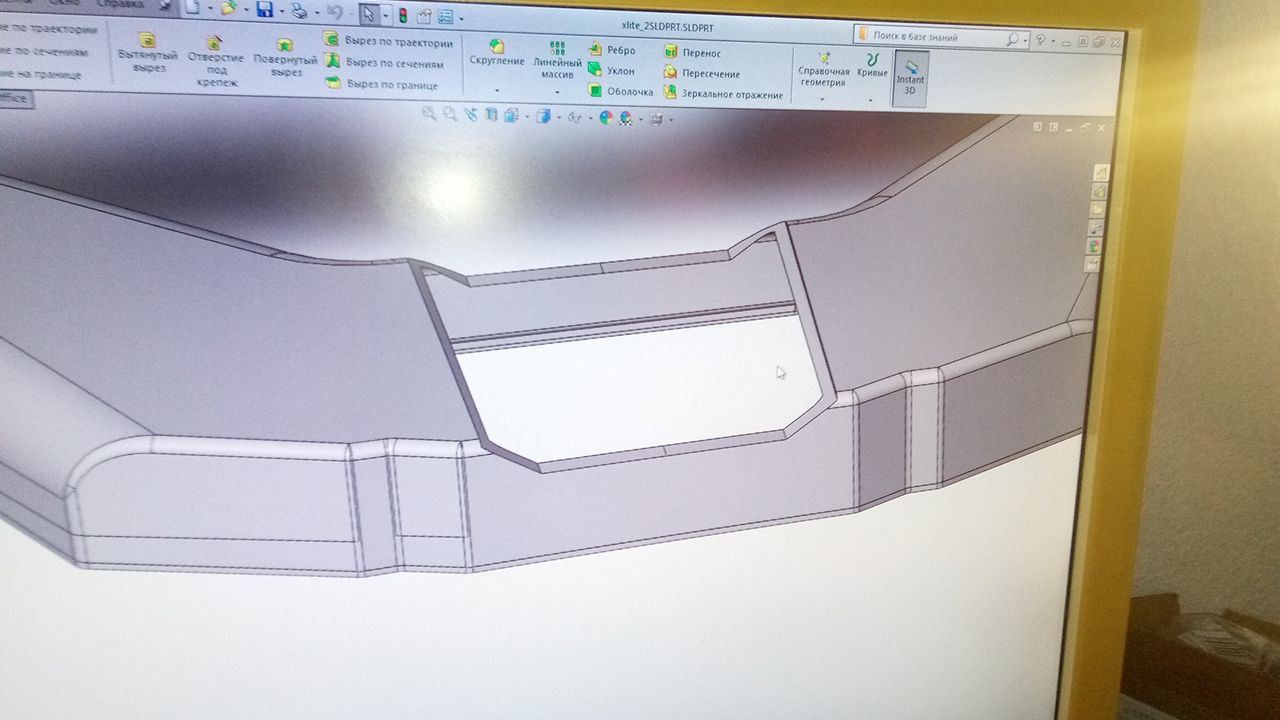Screen dimensions: 1280x720
Task: Click the Zoom to Area icon
Action: tap(450, 114)
